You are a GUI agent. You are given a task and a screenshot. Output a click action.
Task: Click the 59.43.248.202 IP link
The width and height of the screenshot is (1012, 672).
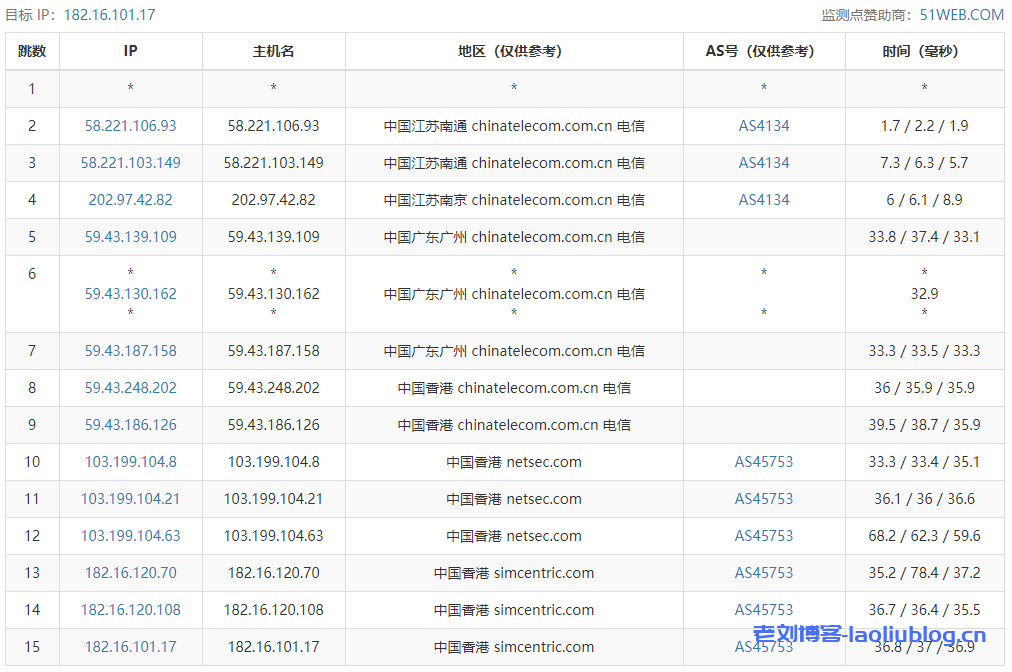pyautogui.click(x=130, y=388)
